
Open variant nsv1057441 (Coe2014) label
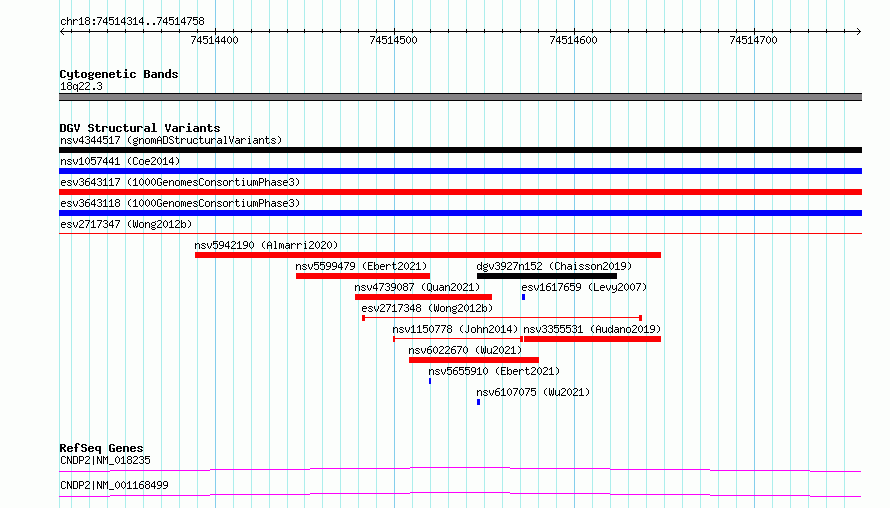tap(120, 161)
